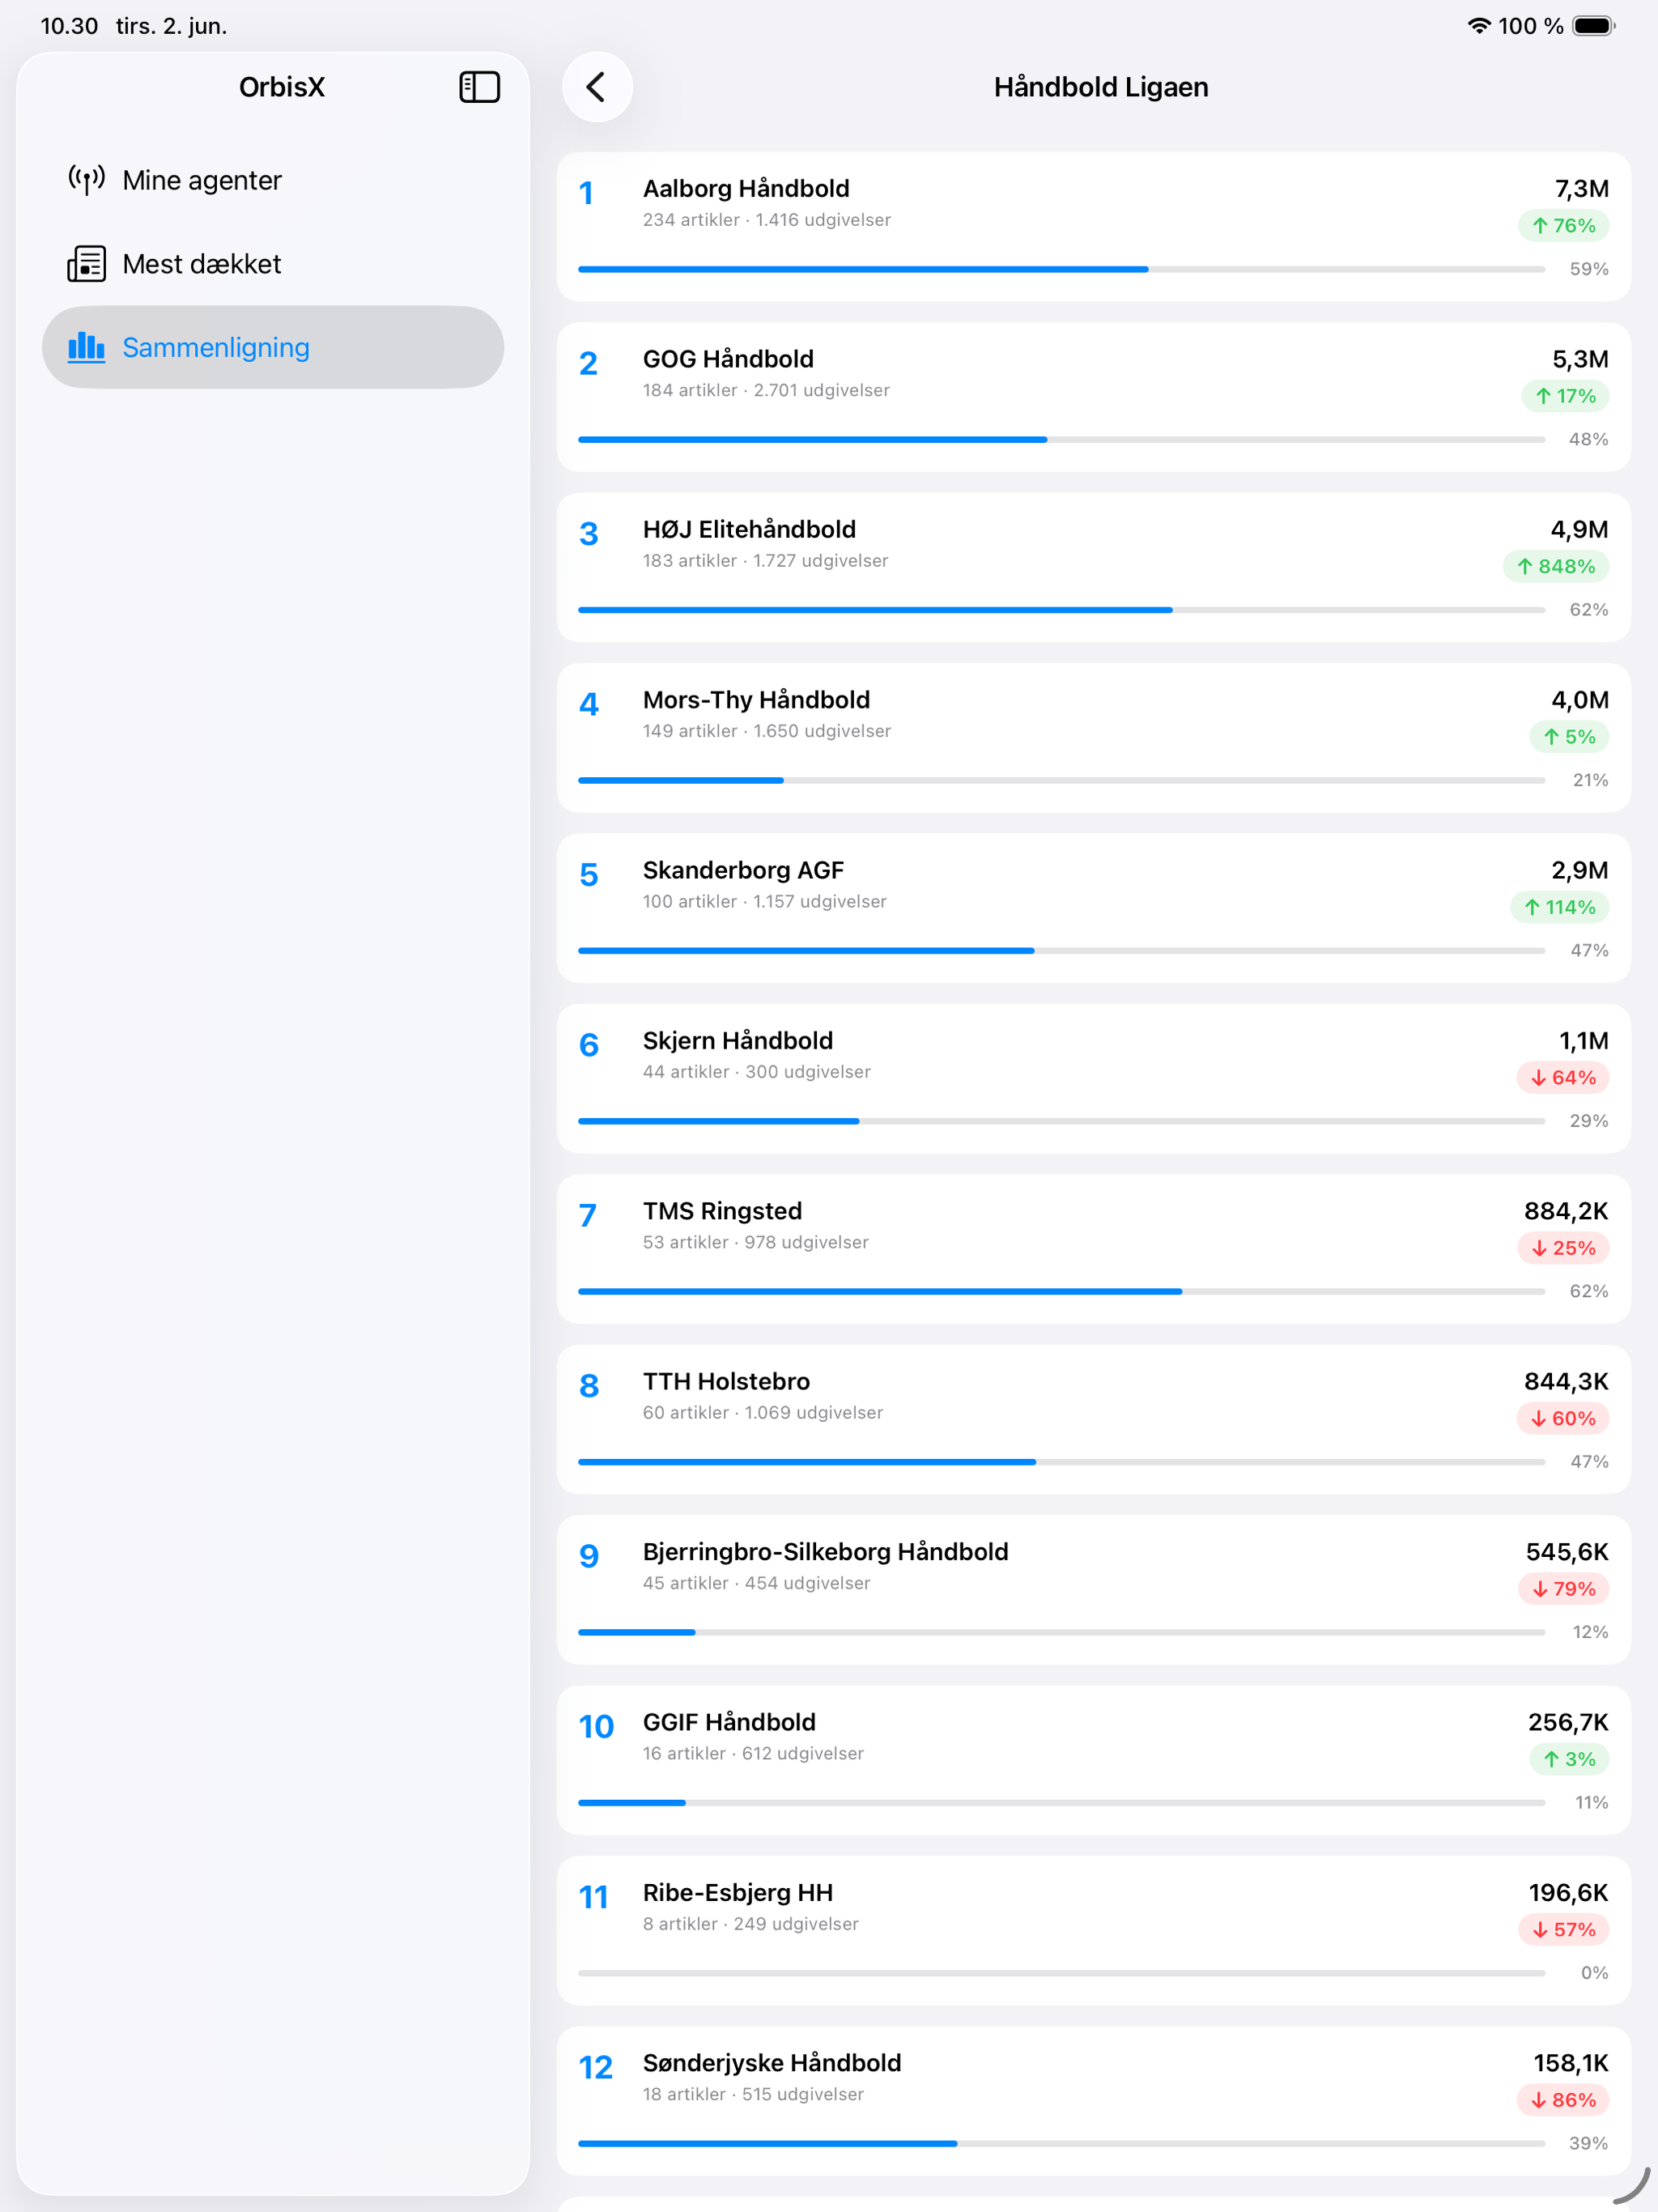Open Skanderborg AGF team row

click(x=1094, y=908)
